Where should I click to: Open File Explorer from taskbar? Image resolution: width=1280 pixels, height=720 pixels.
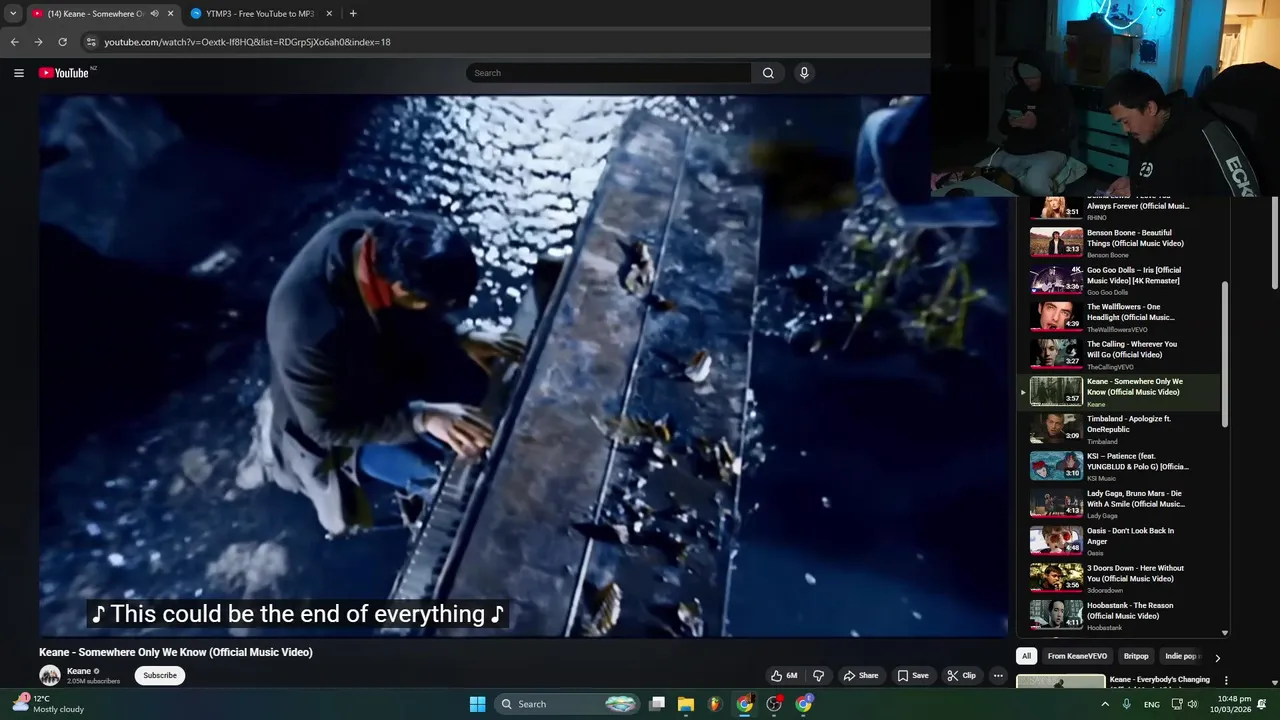pos(686,704)
